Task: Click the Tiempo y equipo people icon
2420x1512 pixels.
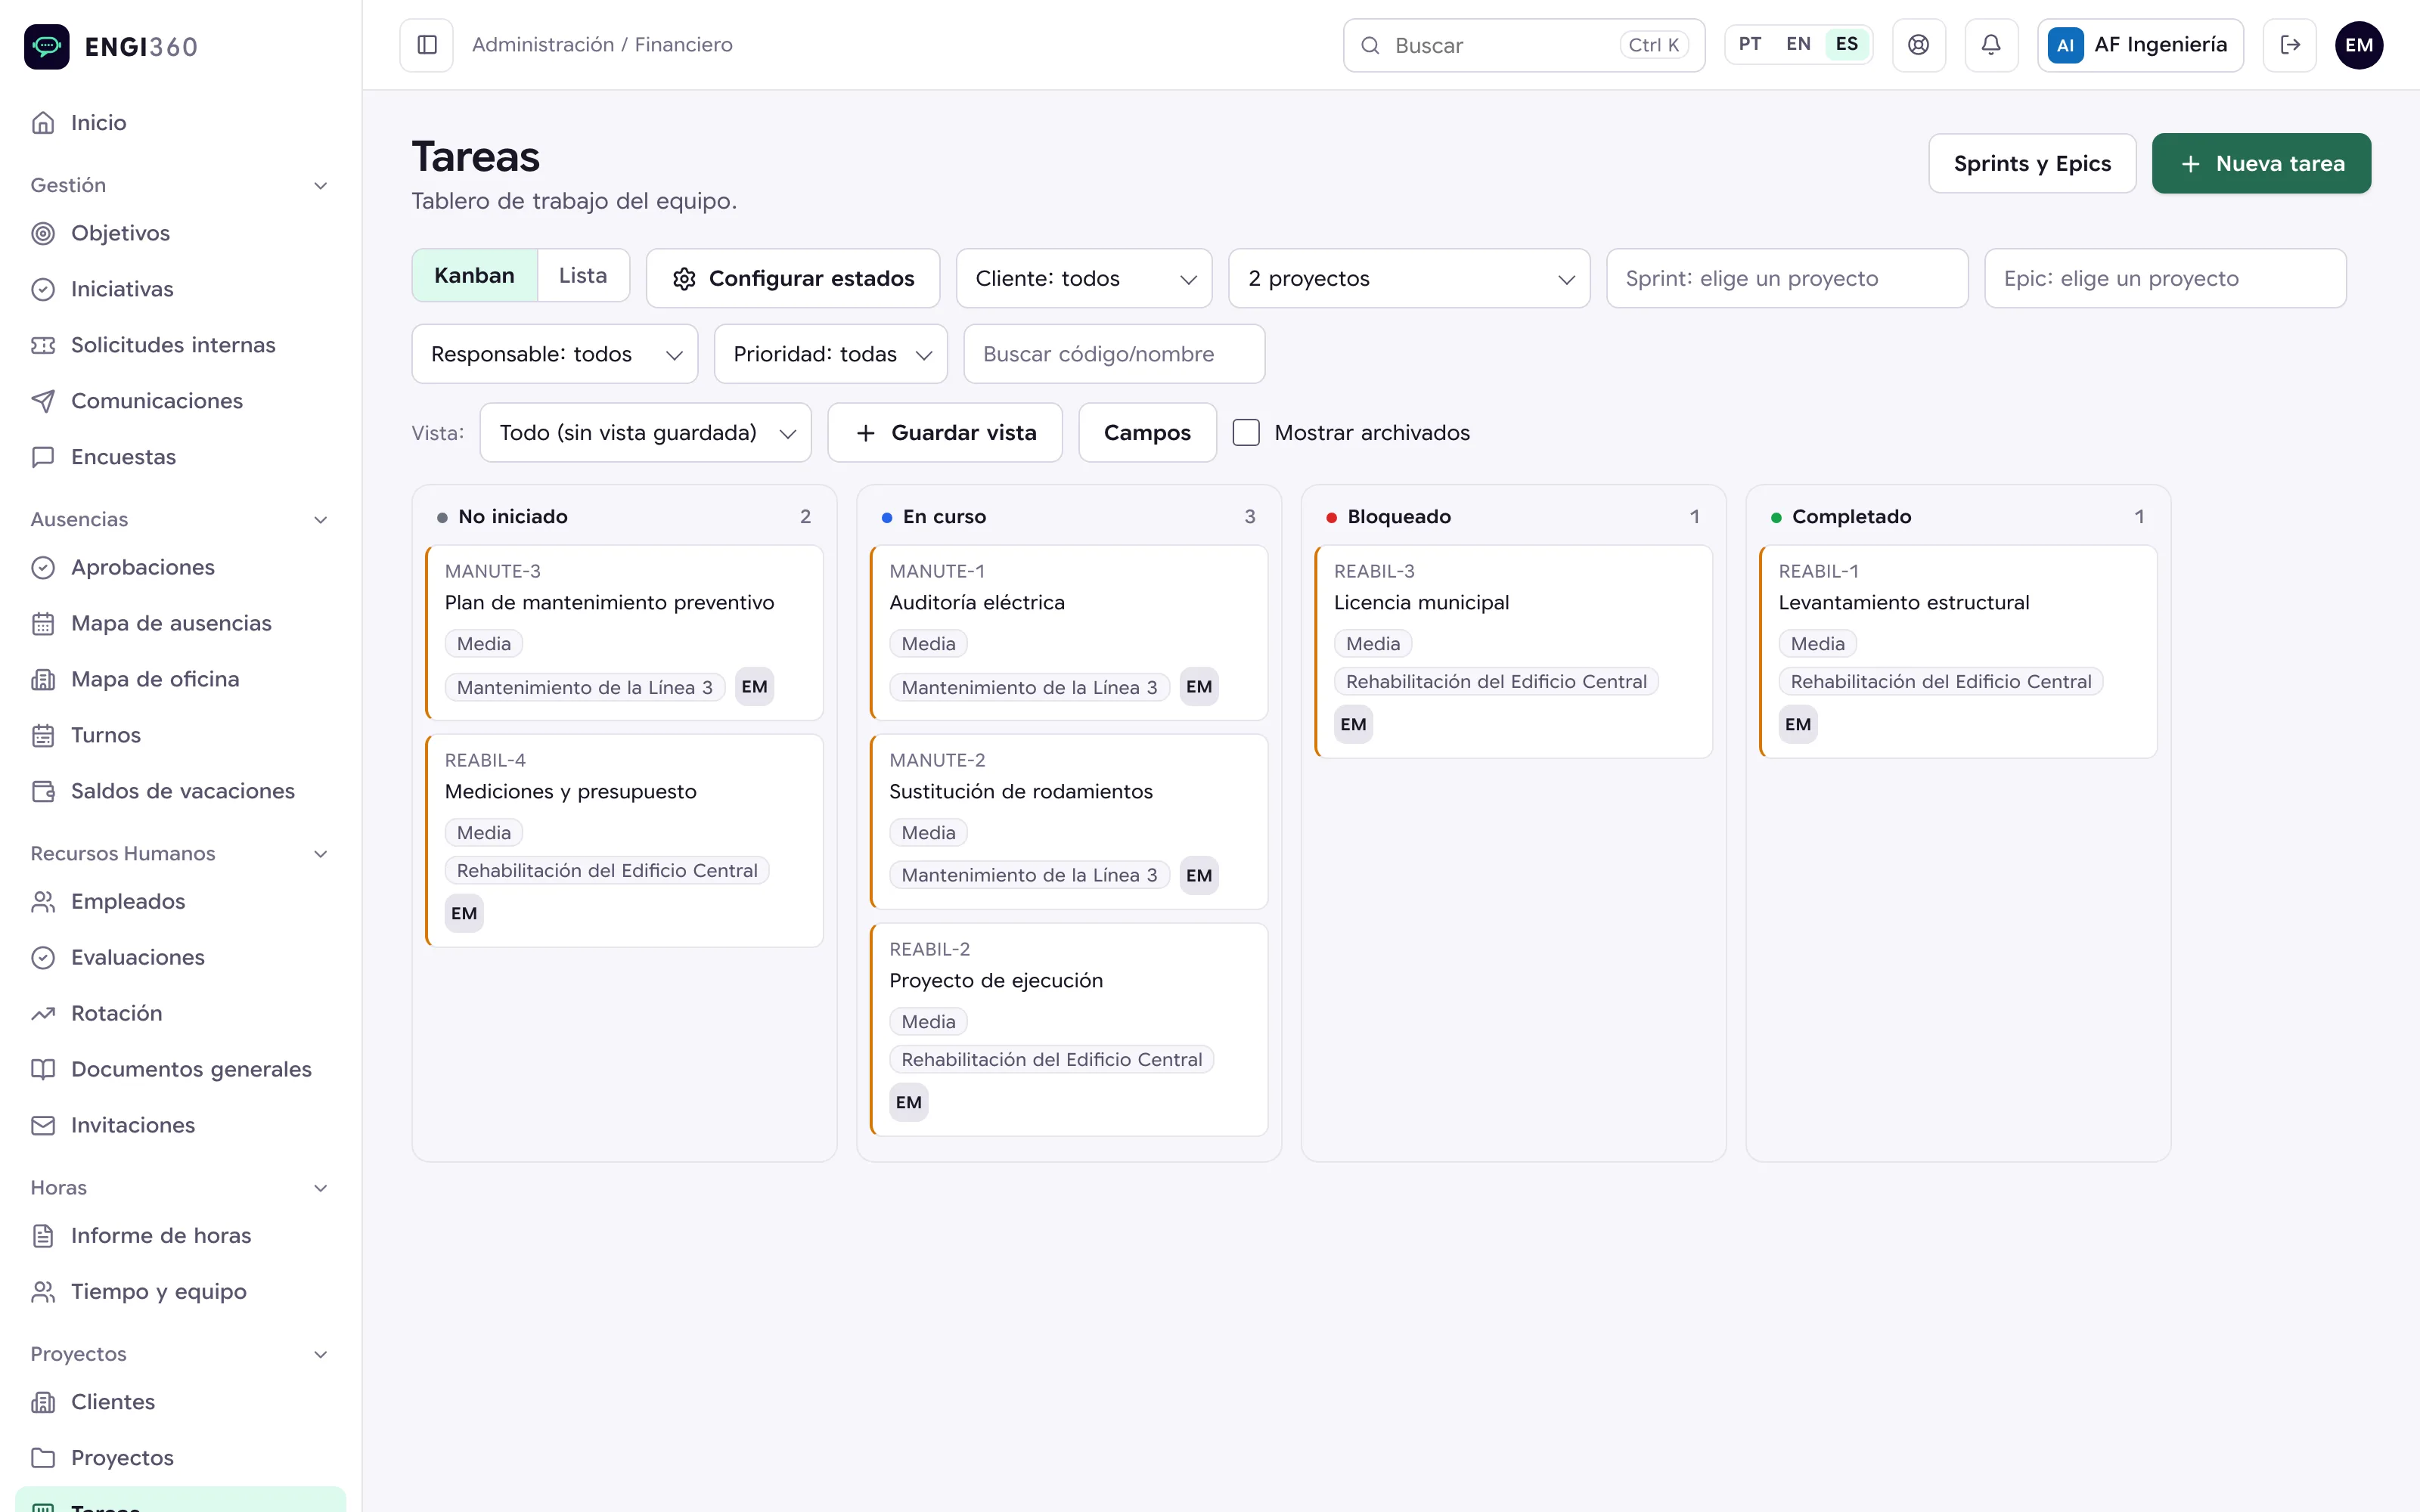Action: 43,1291
